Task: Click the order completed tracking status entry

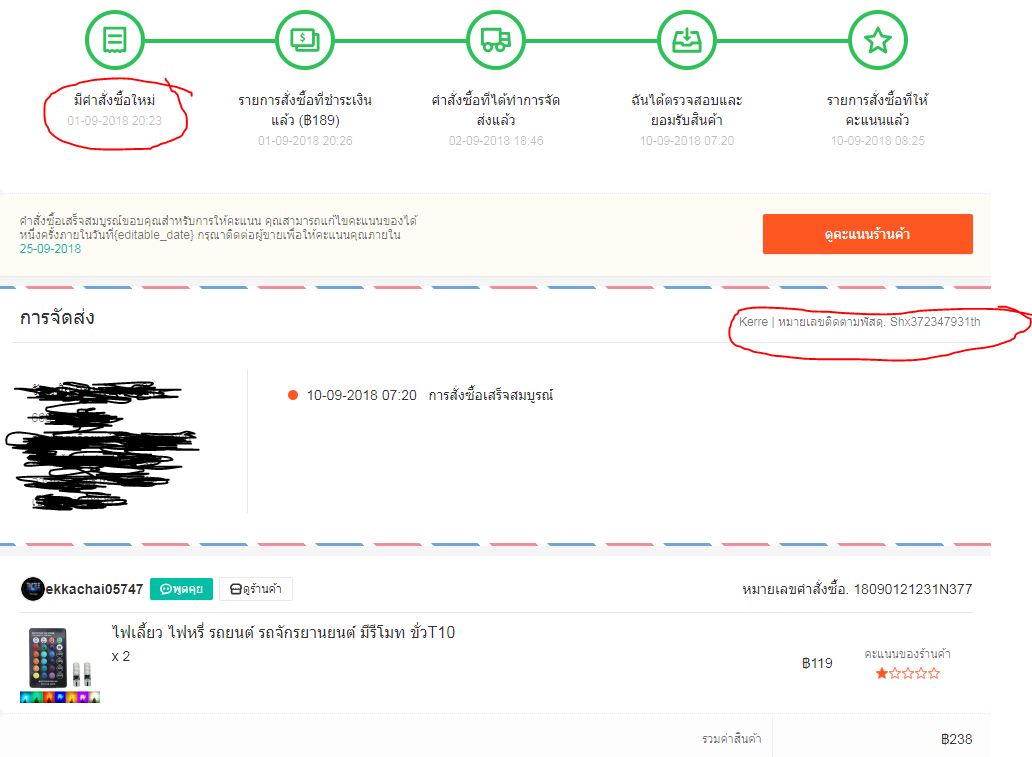Action: (421, 395)
